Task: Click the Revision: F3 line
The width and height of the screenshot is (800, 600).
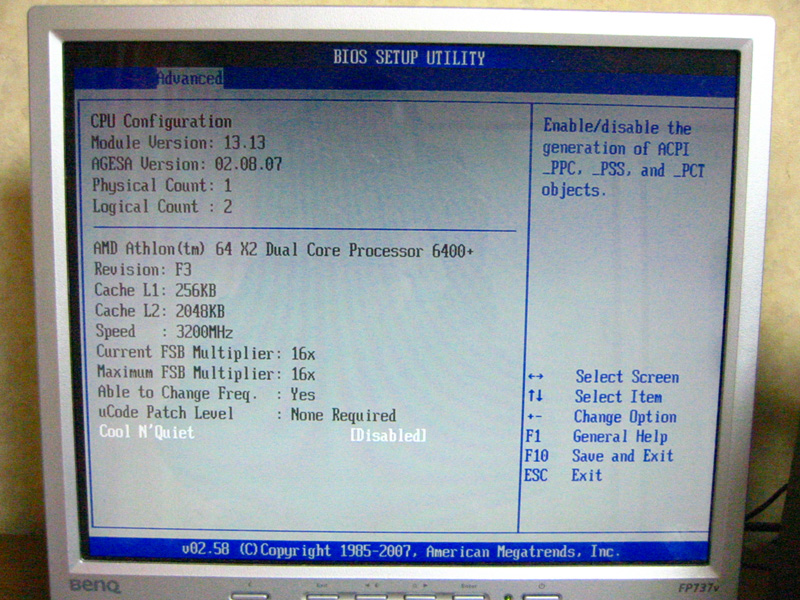Action: tap(143, 269)
